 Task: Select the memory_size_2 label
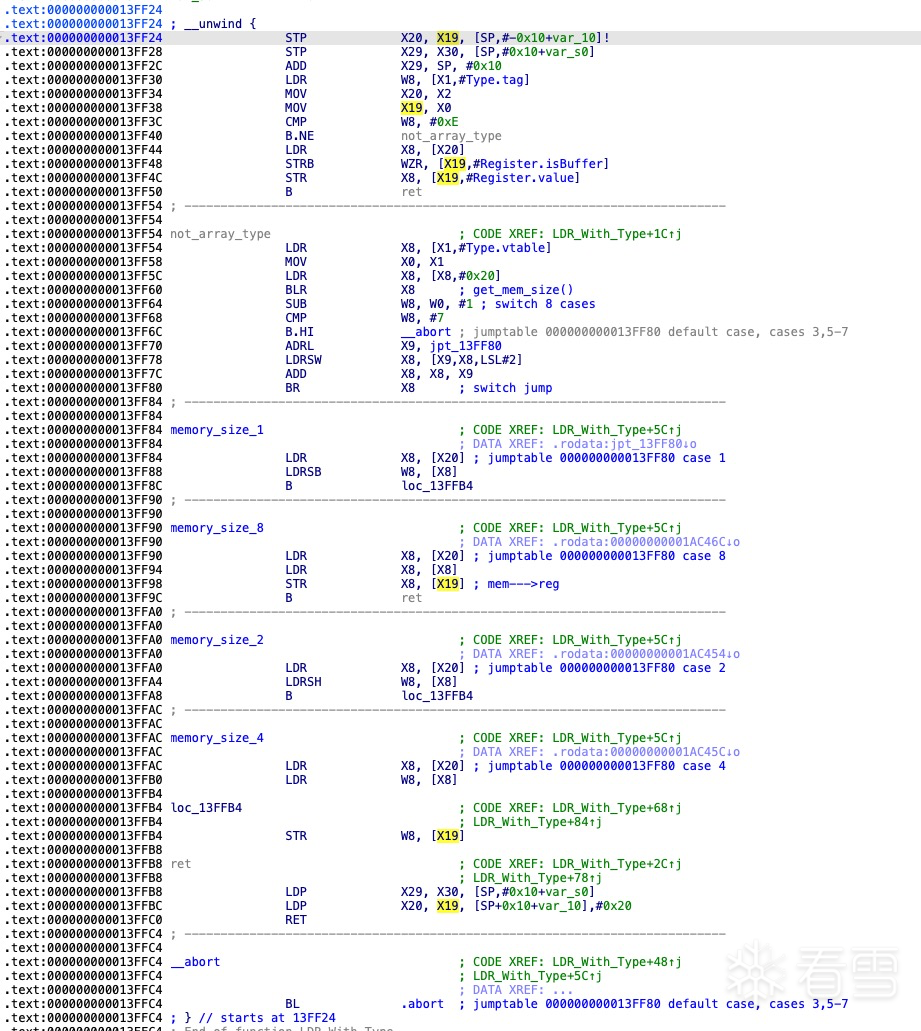click(x=217, y=640)
